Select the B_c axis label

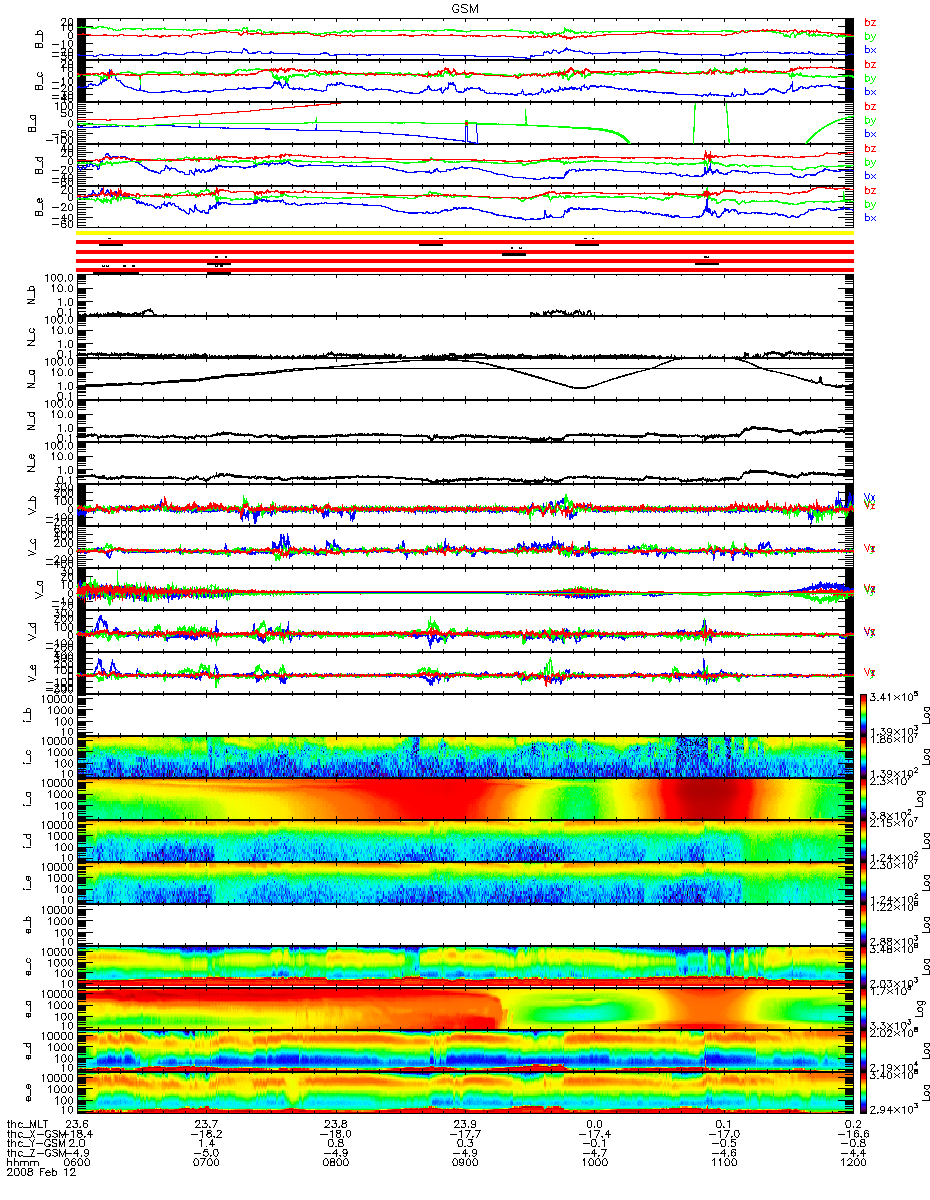pos(41,81)
